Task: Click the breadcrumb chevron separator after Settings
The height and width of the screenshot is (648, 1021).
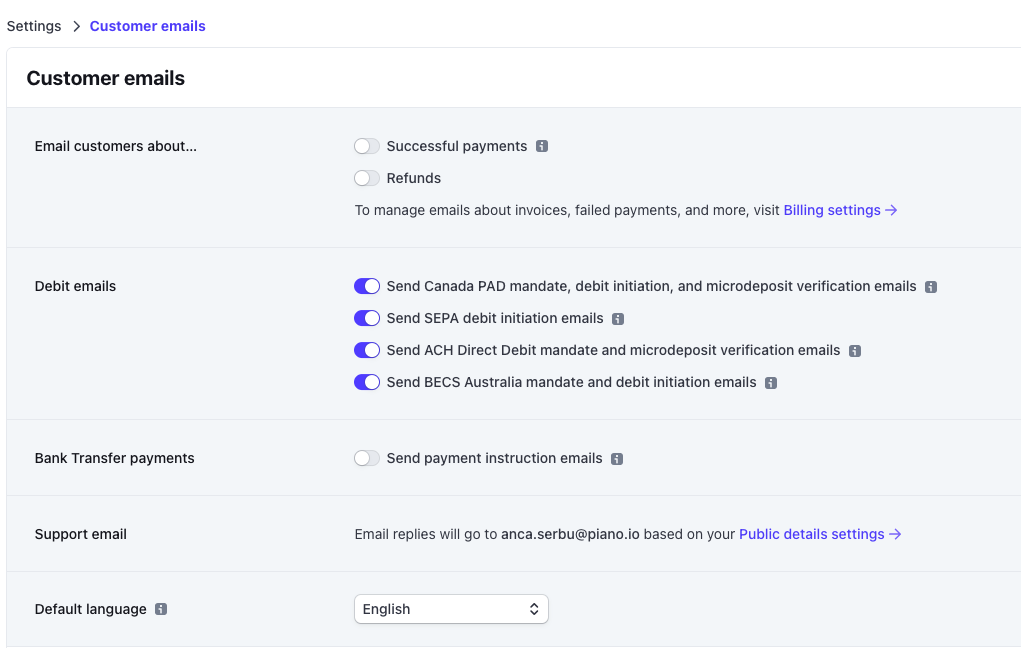Action: 76,26
